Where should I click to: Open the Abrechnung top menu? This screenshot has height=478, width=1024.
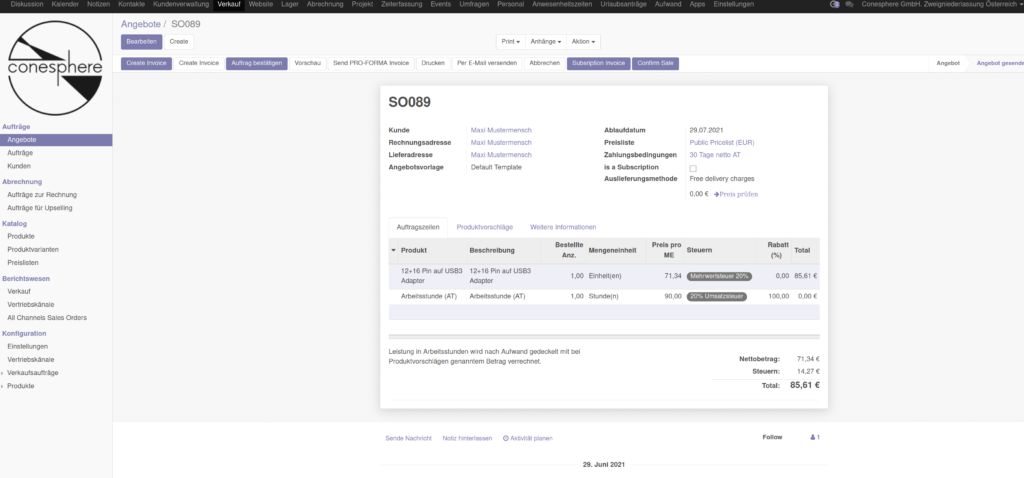[x=325, y=4]
